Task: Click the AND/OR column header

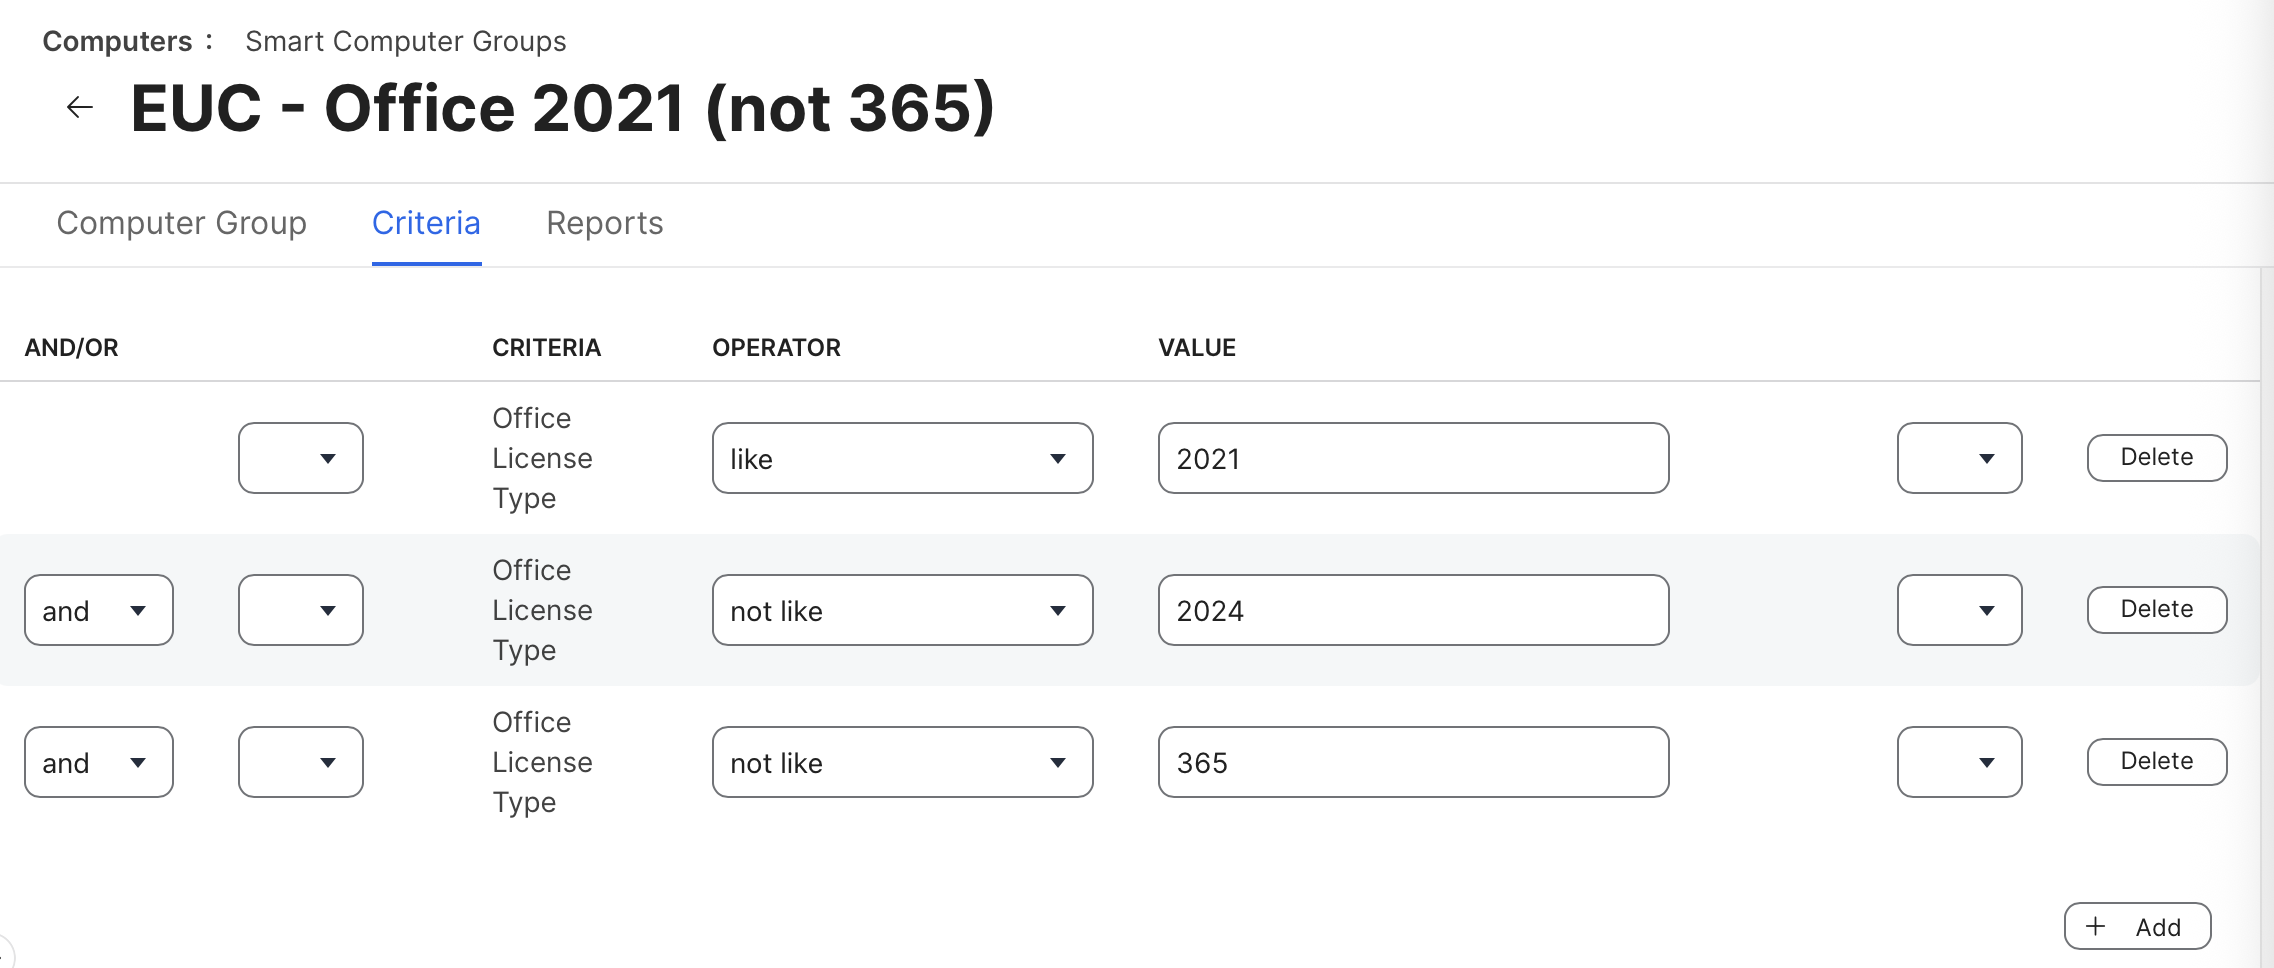Action: [x=71, y=348]
